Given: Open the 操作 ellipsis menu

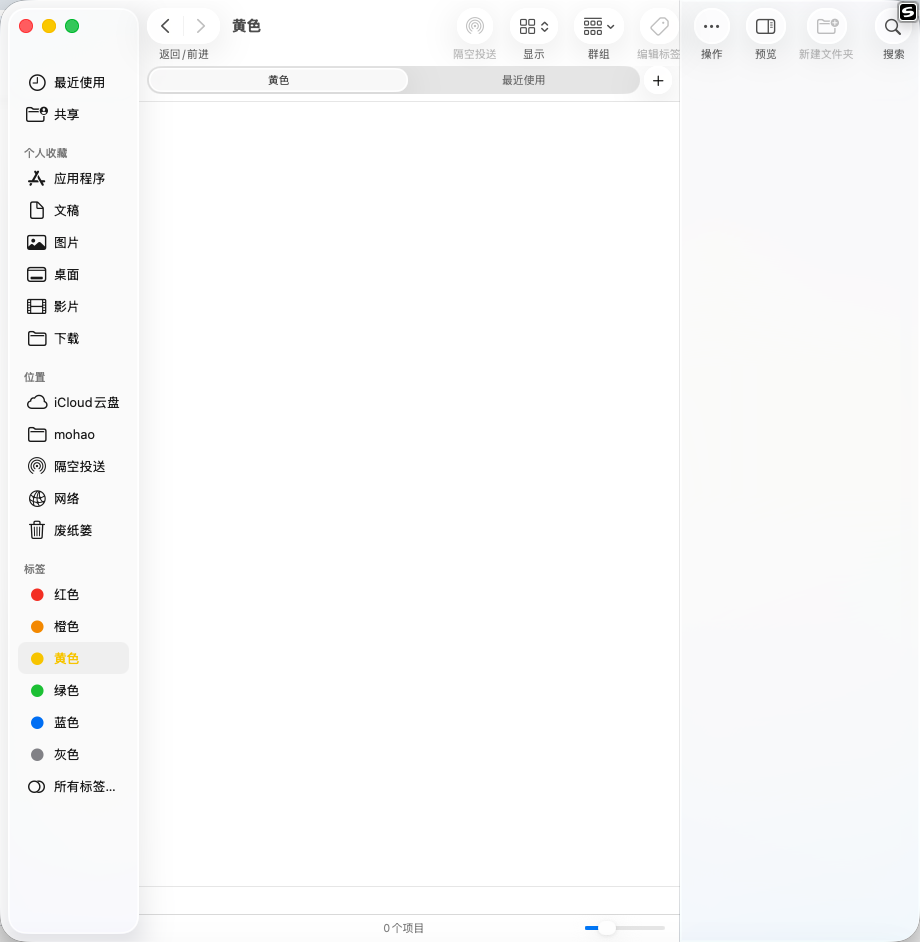Looking at the screenshot, I should point(711,26).
